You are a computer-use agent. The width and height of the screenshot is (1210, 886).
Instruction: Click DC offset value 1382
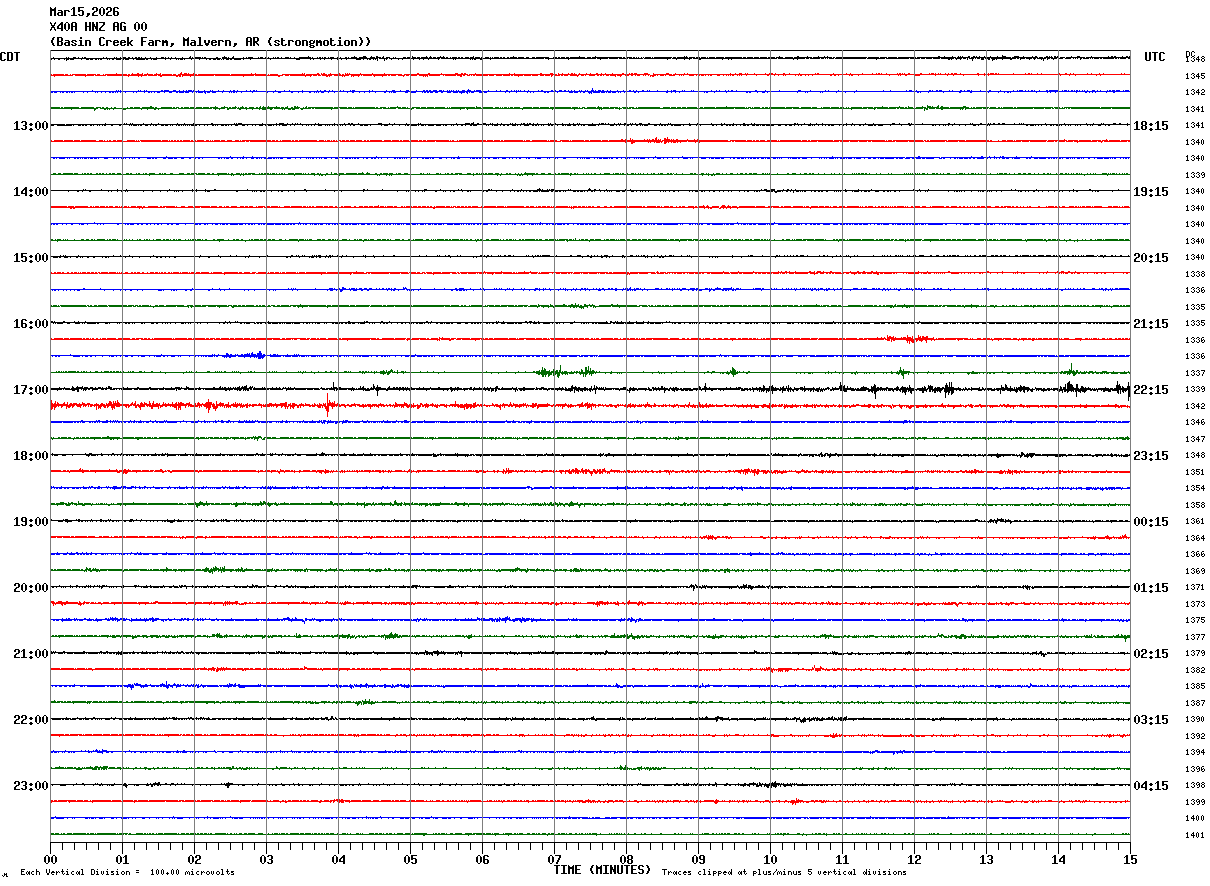pos(1195,670)
